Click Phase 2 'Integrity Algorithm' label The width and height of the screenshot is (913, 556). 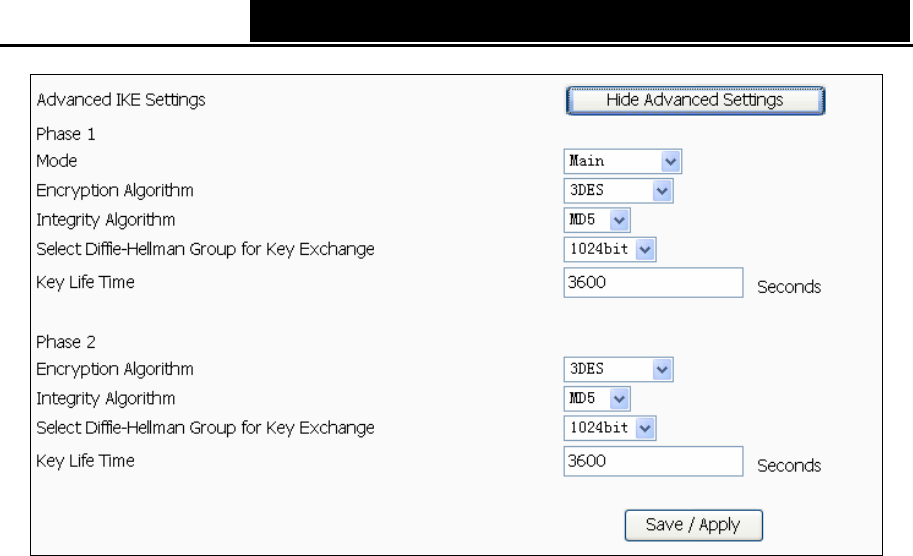coord(105,399)
